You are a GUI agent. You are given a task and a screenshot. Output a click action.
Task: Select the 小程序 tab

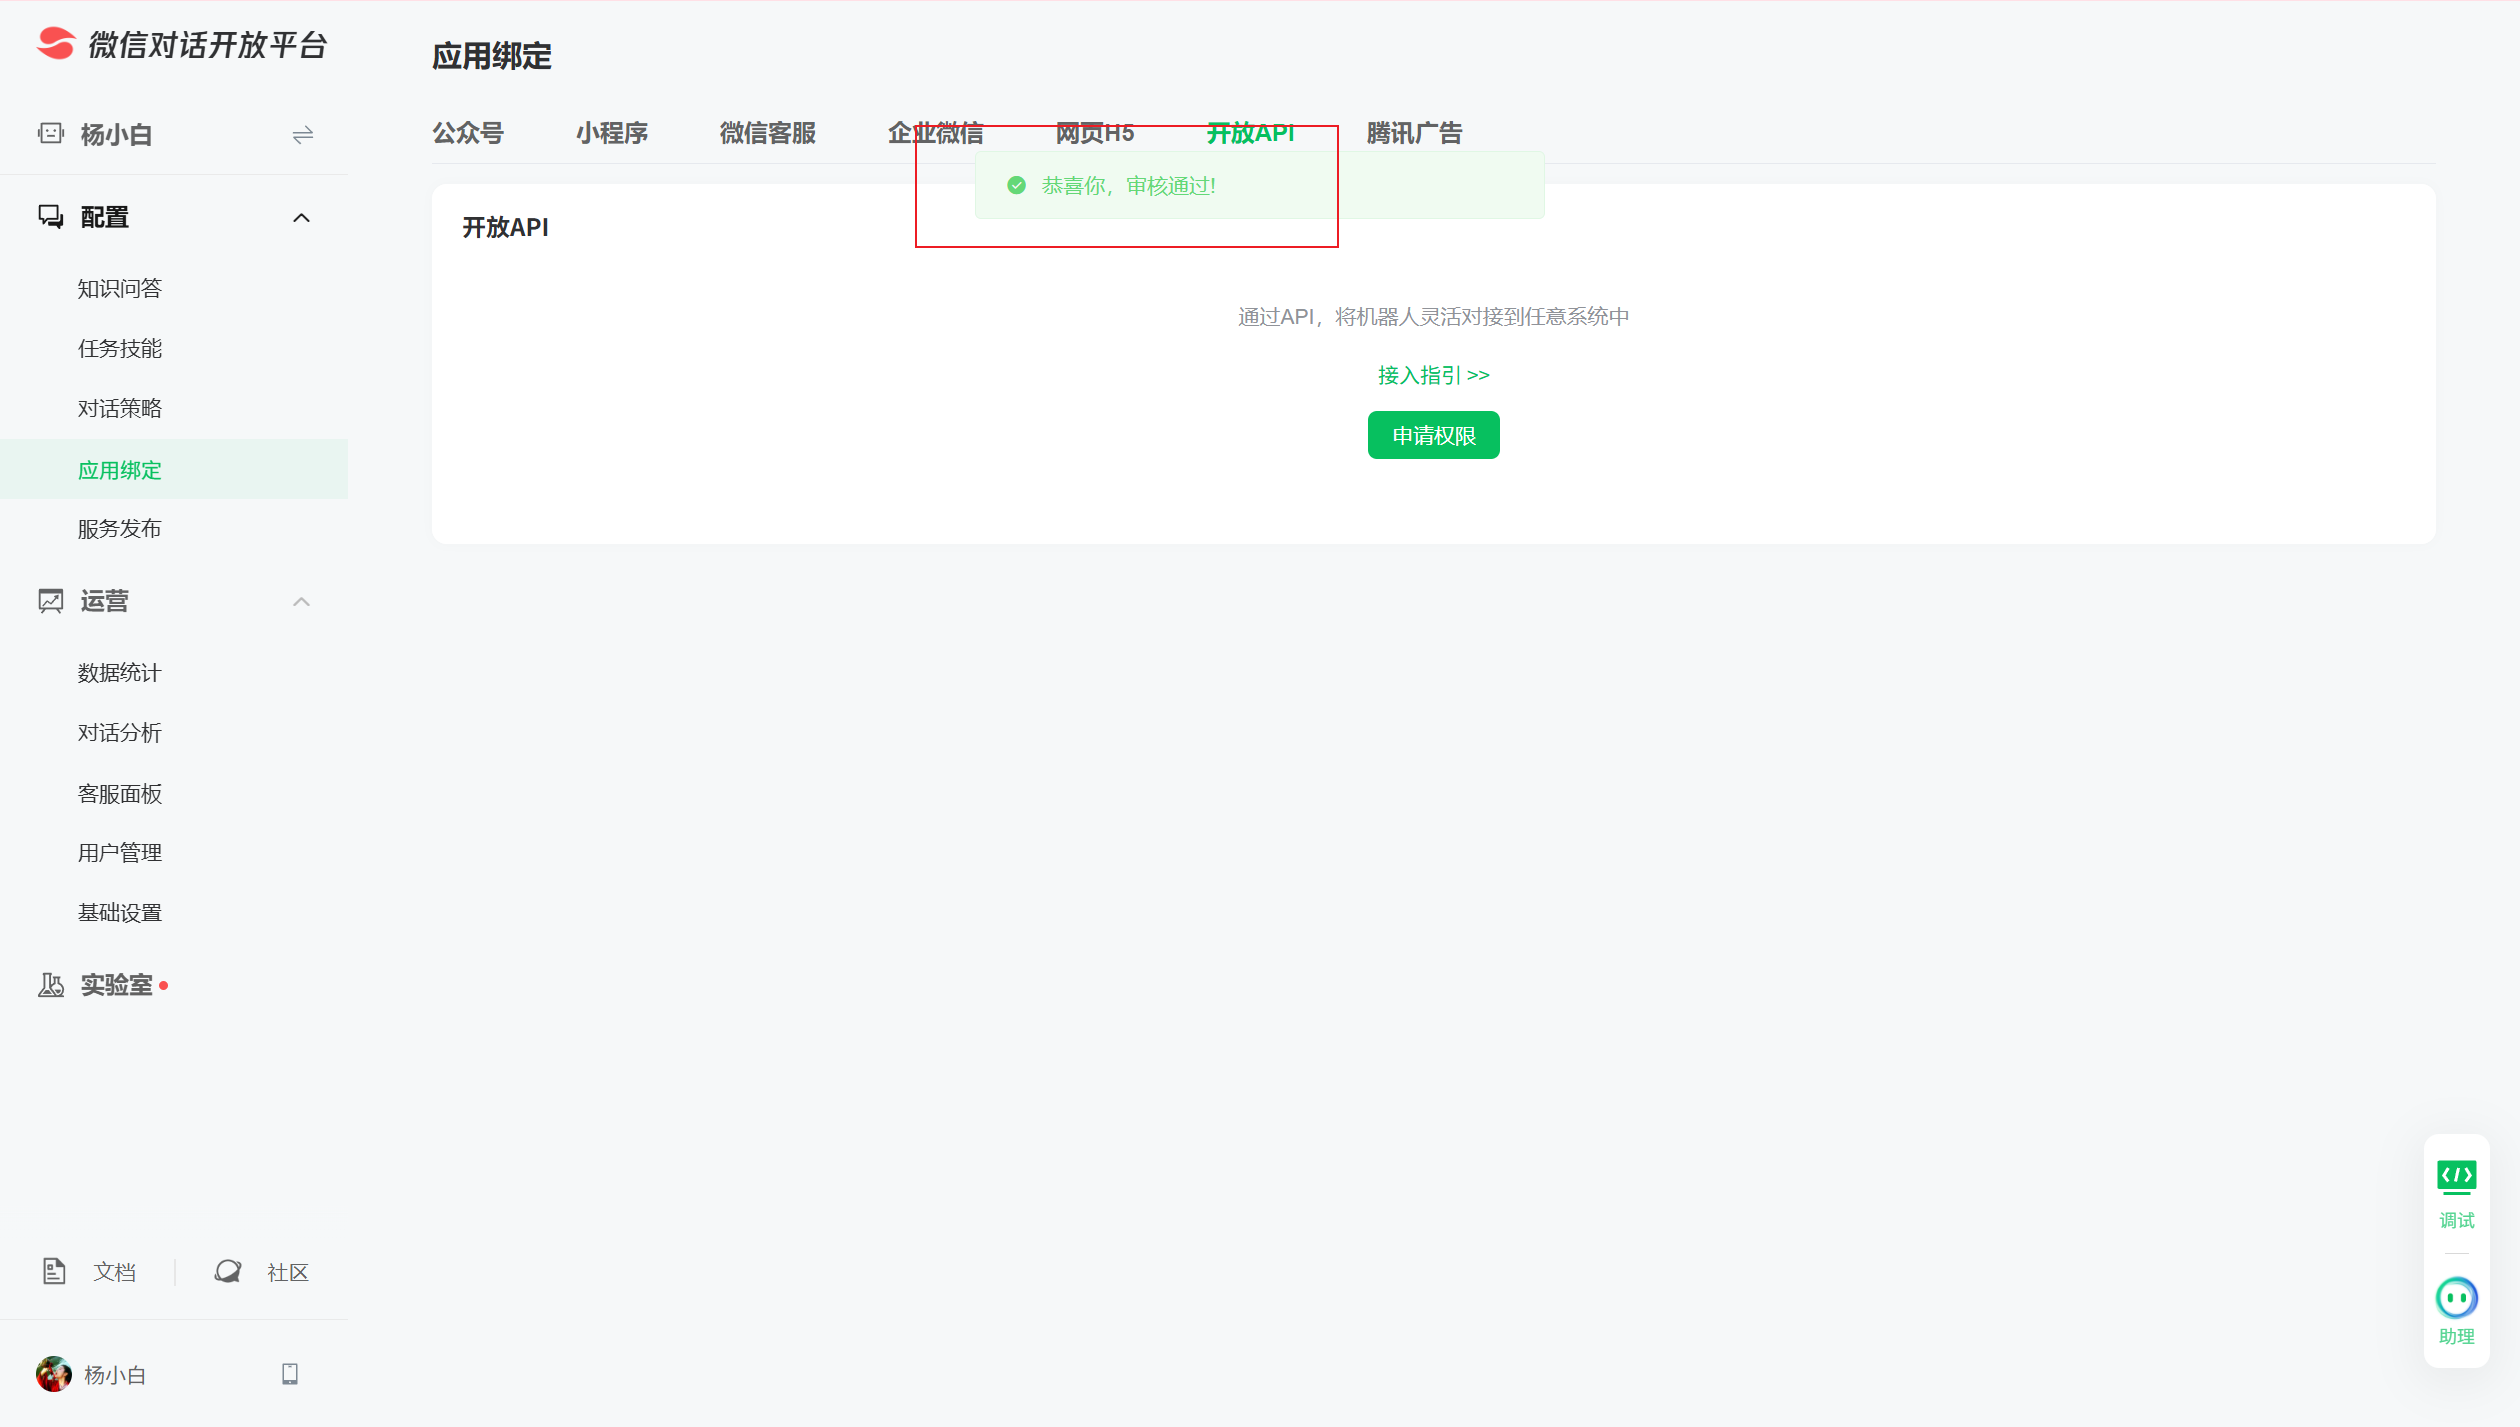tap(612, 133)
